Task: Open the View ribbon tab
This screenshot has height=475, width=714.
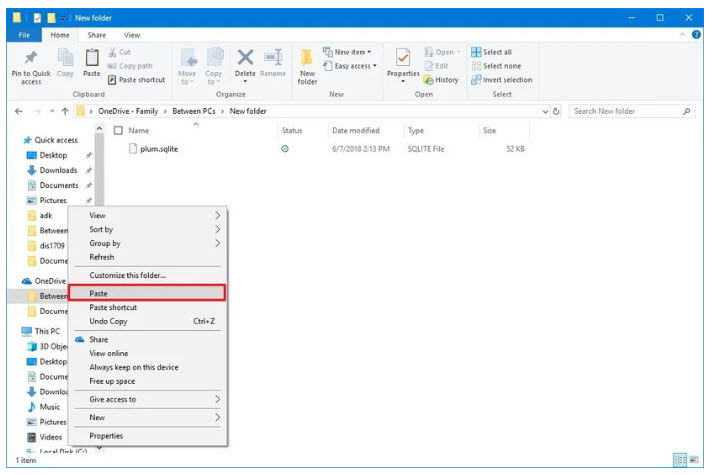Action: click(132, 35)
